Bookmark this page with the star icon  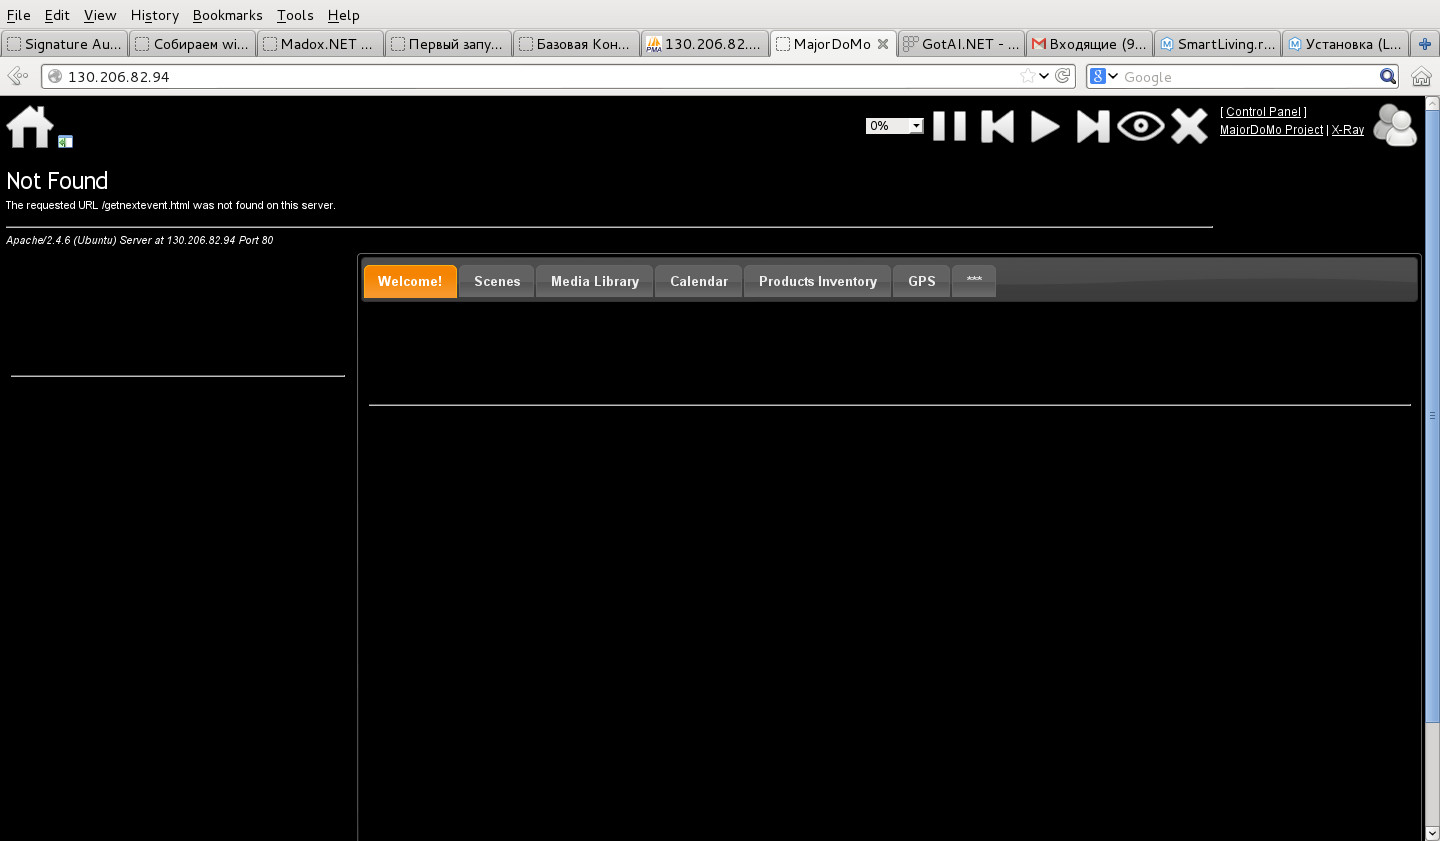(x=1027, y=76)
